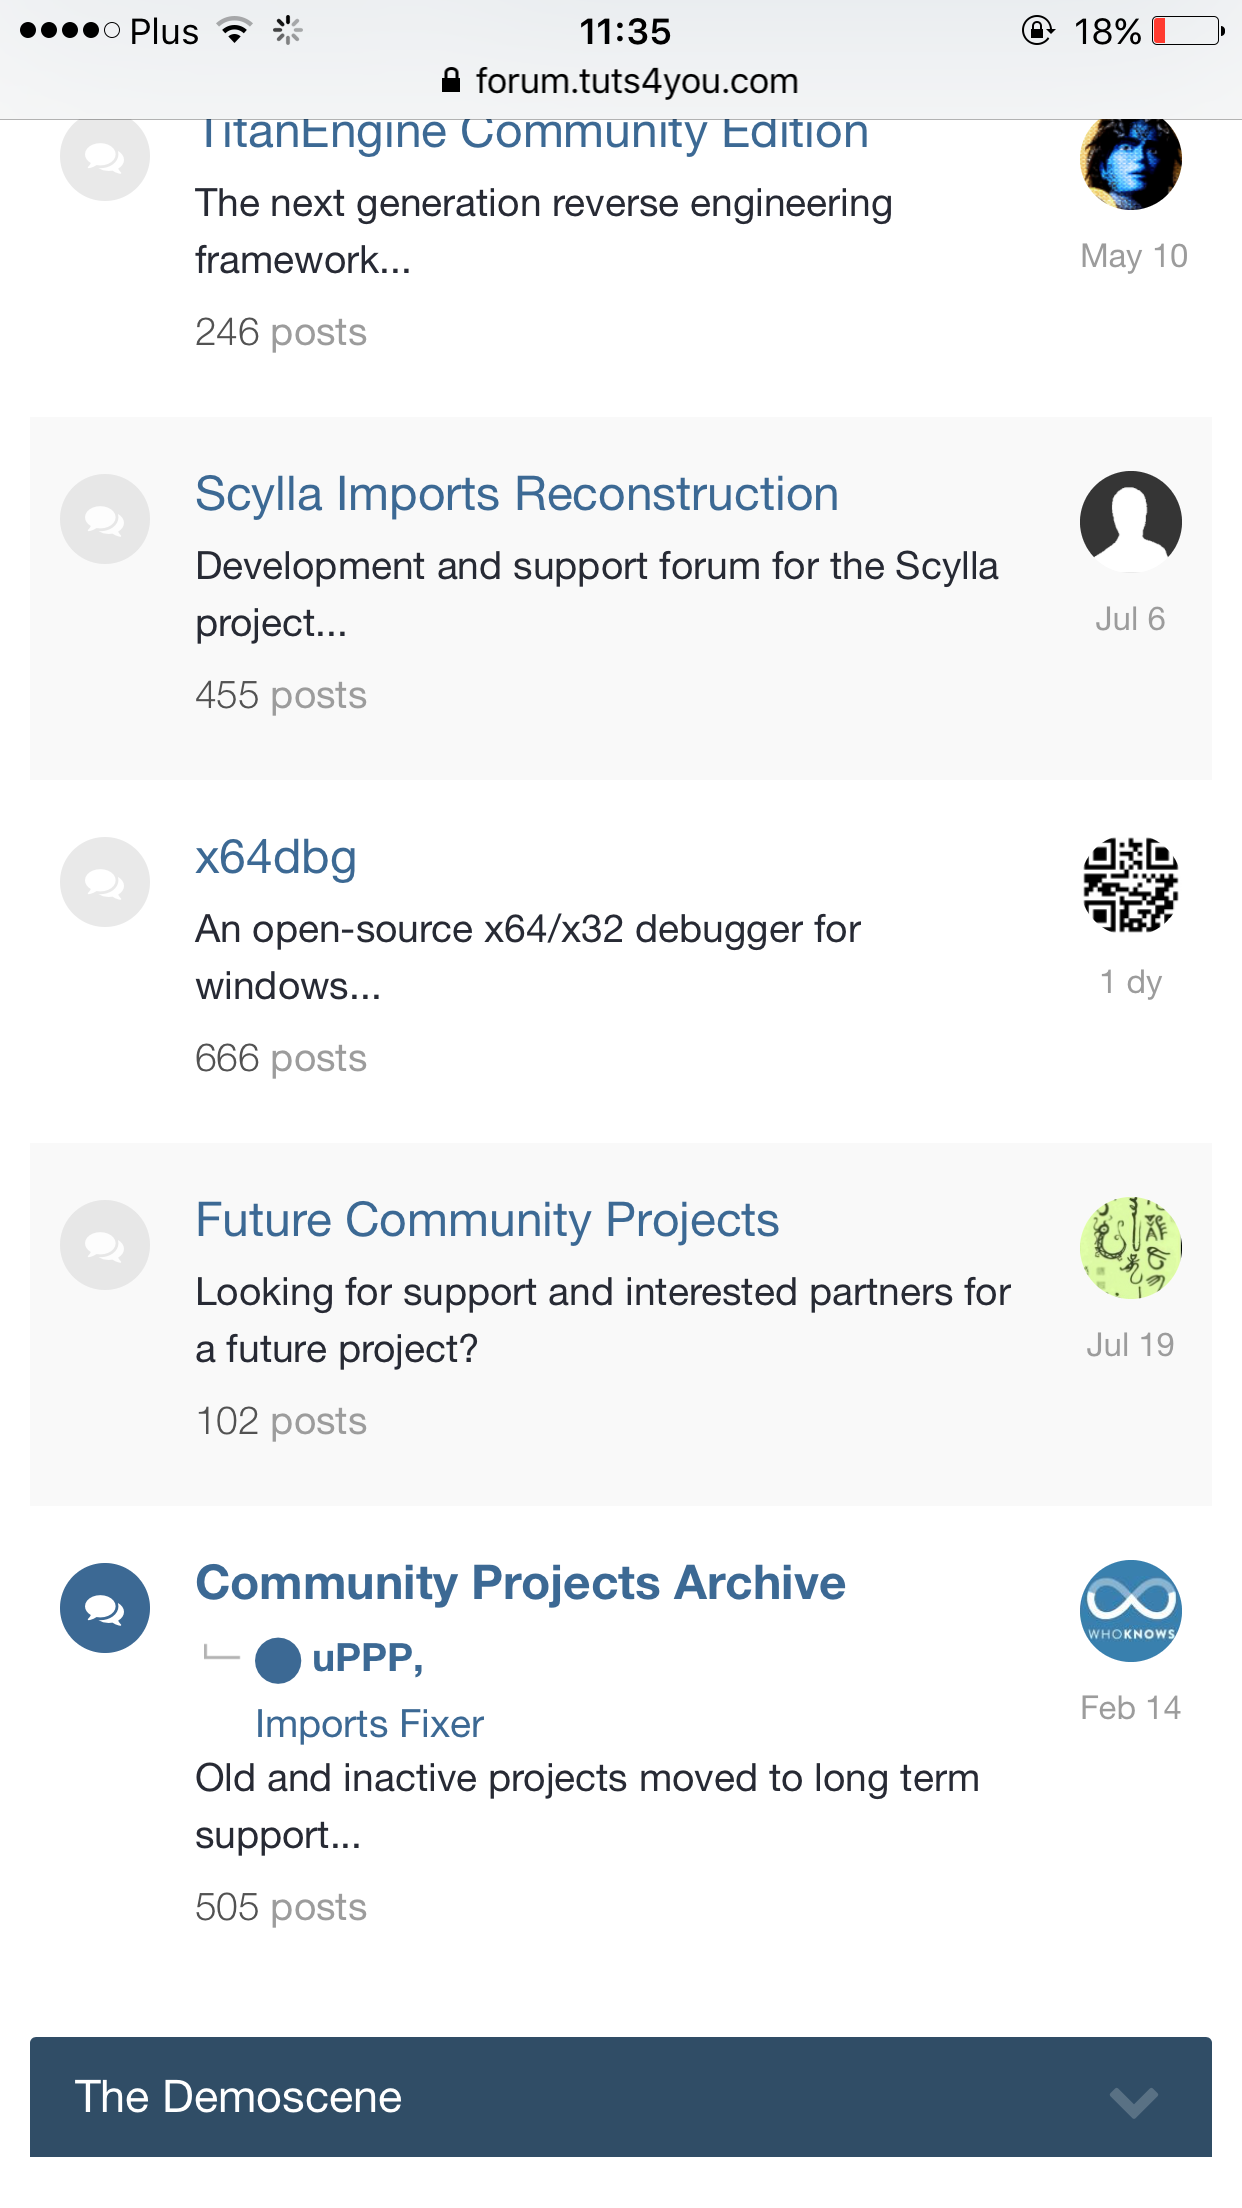
Task: Tap the forum.tuts4you.com address bar
Action: [621, 81]
